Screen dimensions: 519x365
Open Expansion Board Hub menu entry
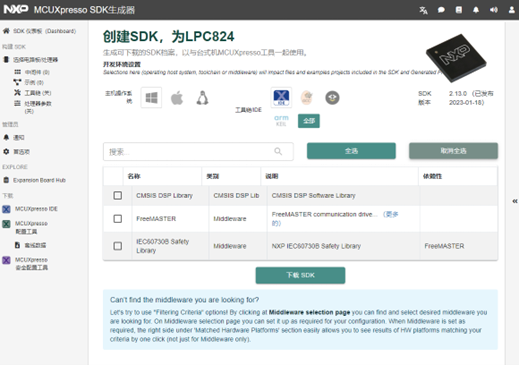click(39, 180)
